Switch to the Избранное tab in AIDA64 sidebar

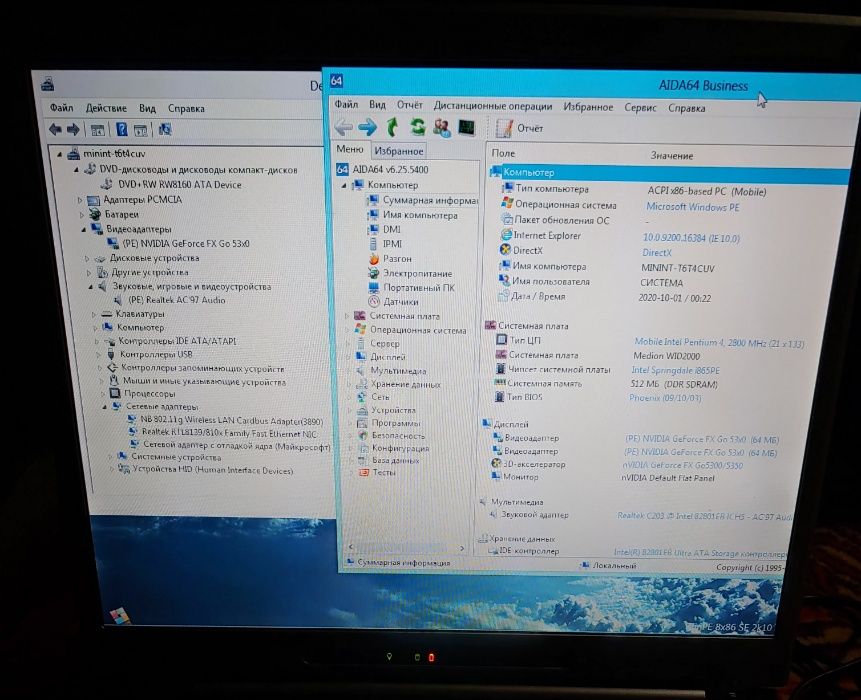click(x=399, y=151)
